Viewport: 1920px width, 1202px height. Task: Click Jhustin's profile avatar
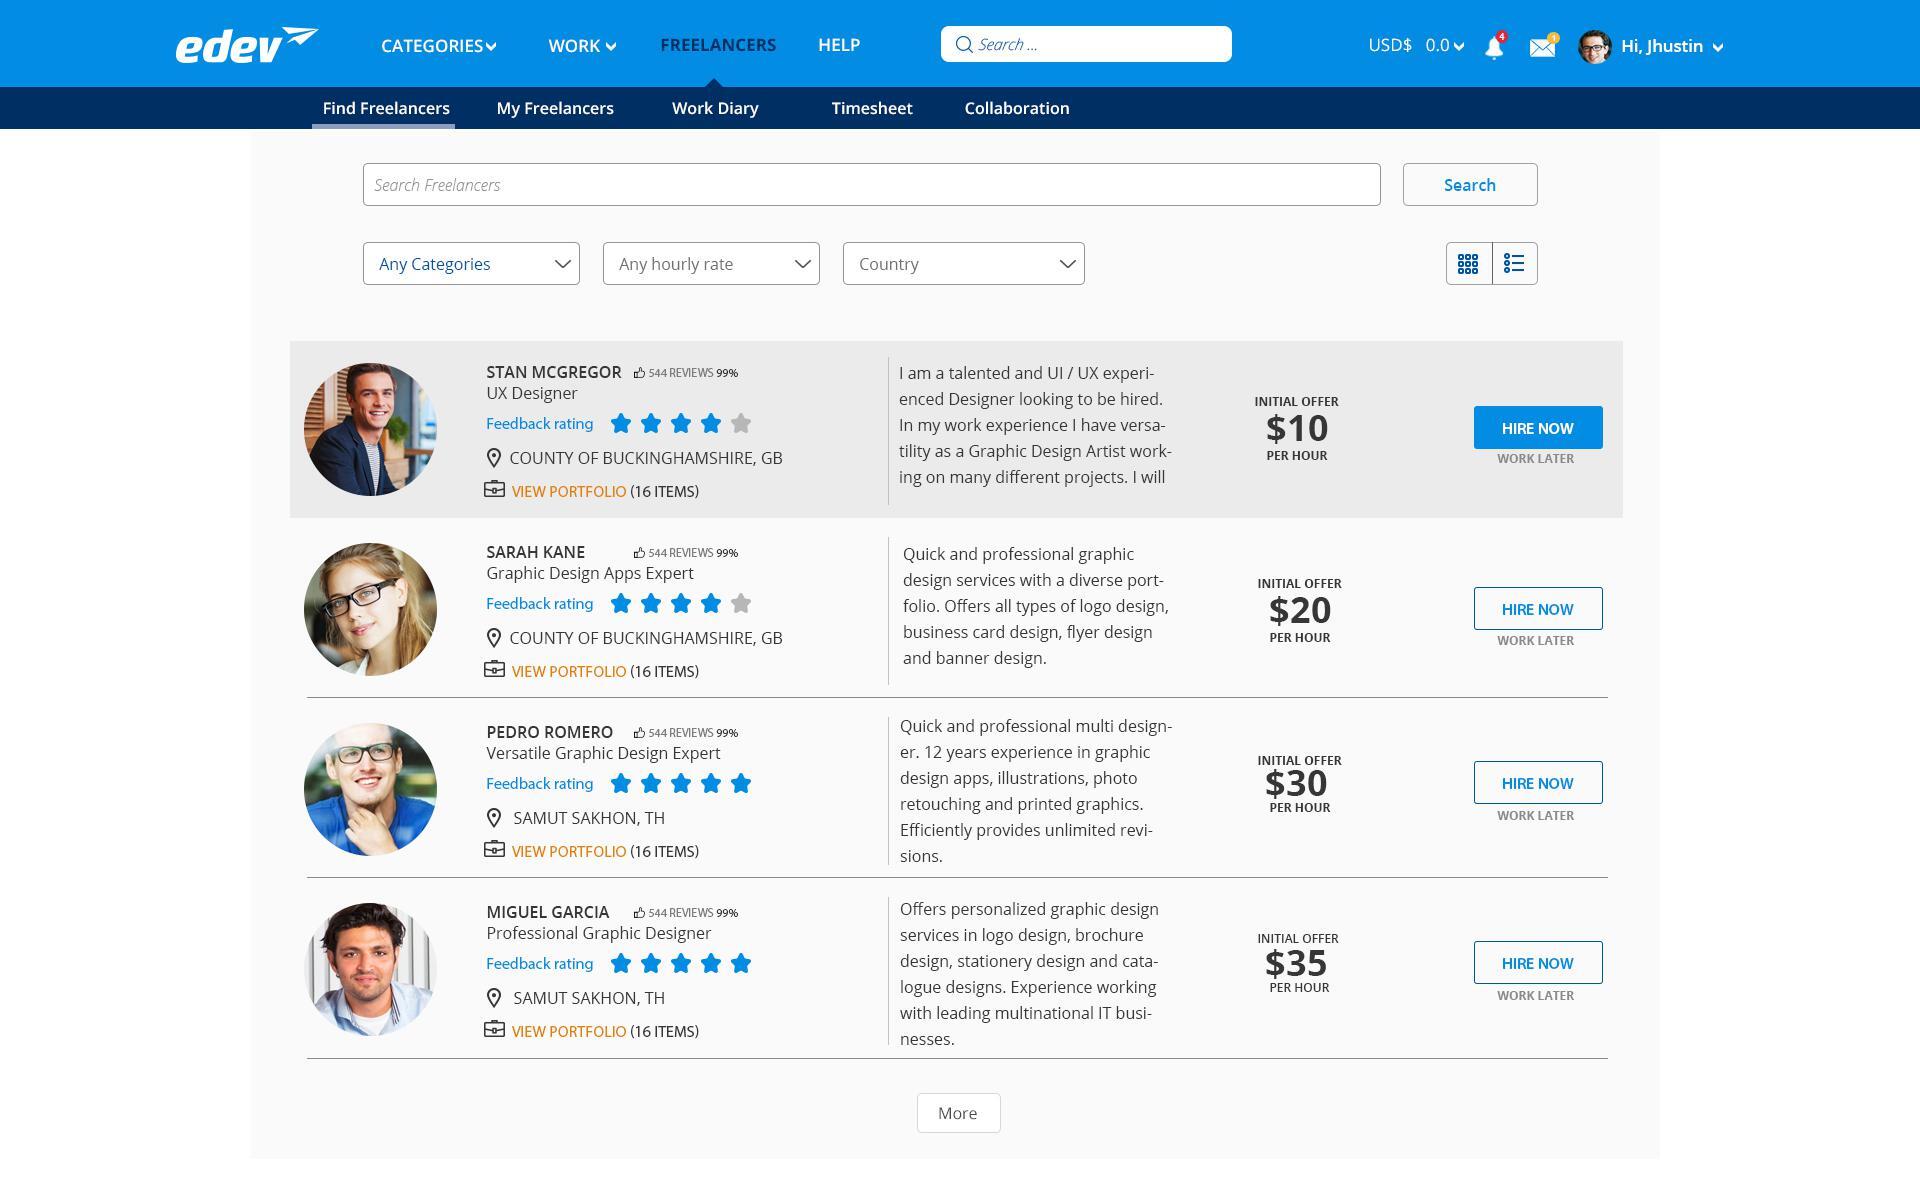pos(1594,46)
